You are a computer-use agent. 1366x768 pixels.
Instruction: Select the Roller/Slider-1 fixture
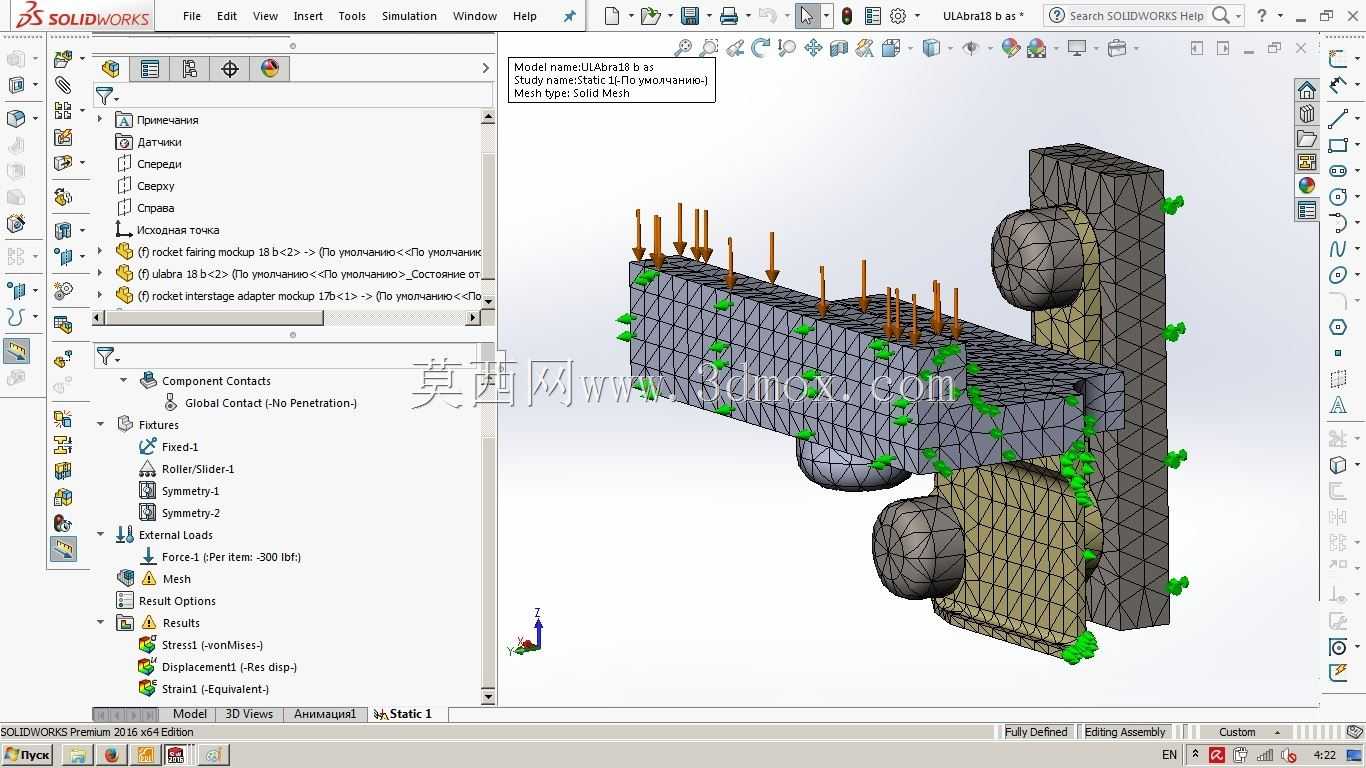pyautogui.click(x=198, y=469)
